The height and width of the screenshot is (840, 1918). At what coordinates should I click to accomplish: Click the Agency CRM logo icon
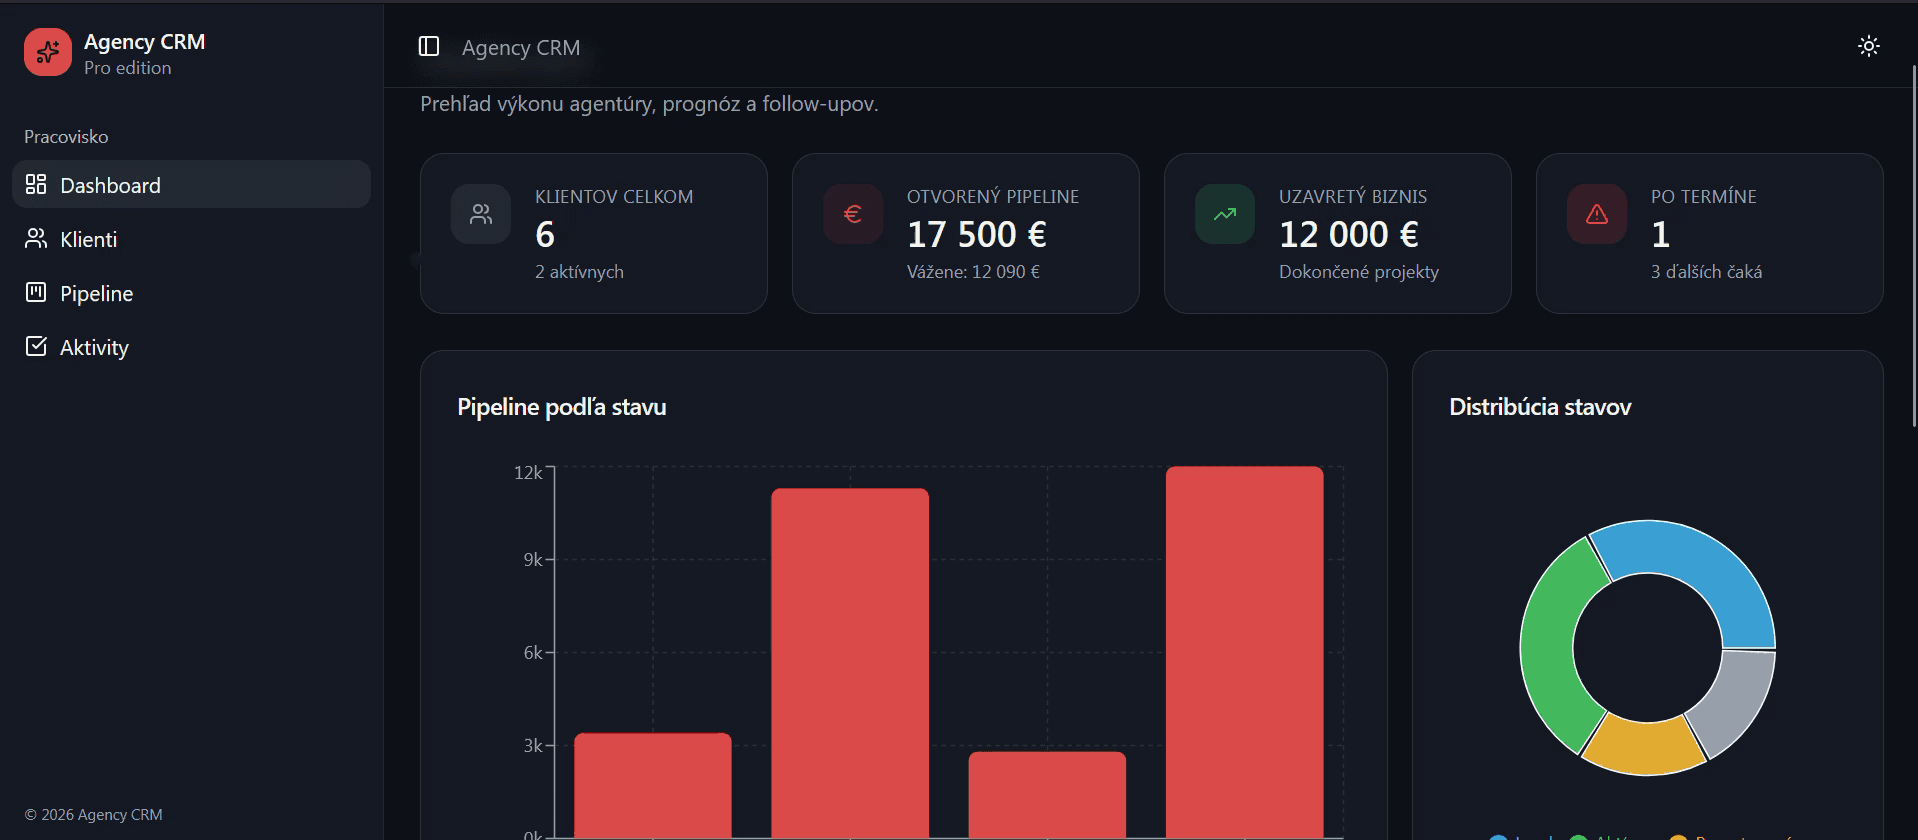[48, 52]
